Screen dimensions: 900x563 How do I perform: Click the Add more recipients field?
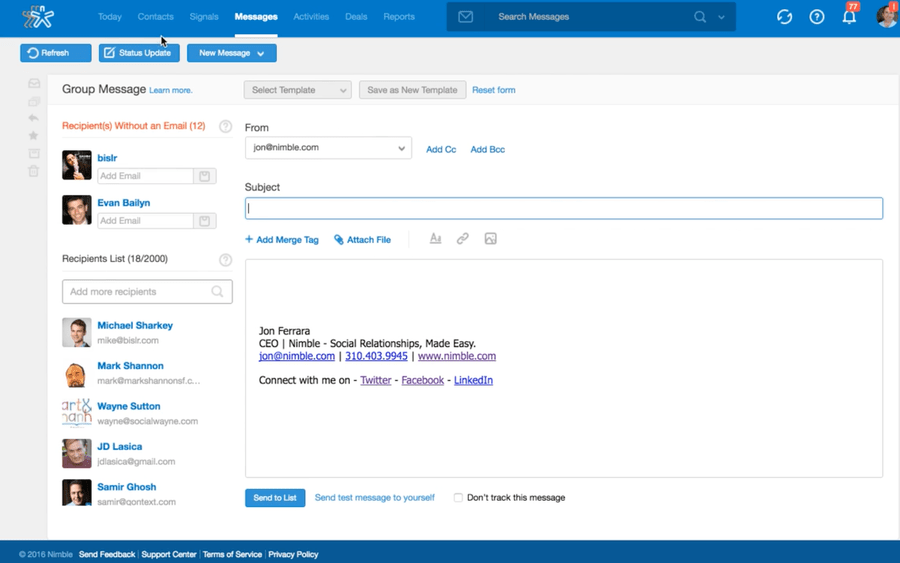point(147,292)
